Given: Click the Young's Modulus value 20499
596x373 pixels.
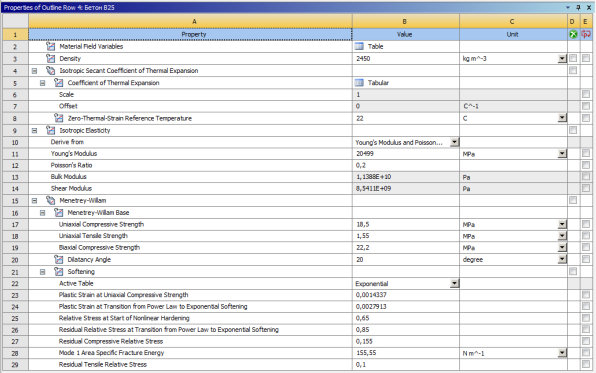Looking at the screenshot, I should (365, 154).
